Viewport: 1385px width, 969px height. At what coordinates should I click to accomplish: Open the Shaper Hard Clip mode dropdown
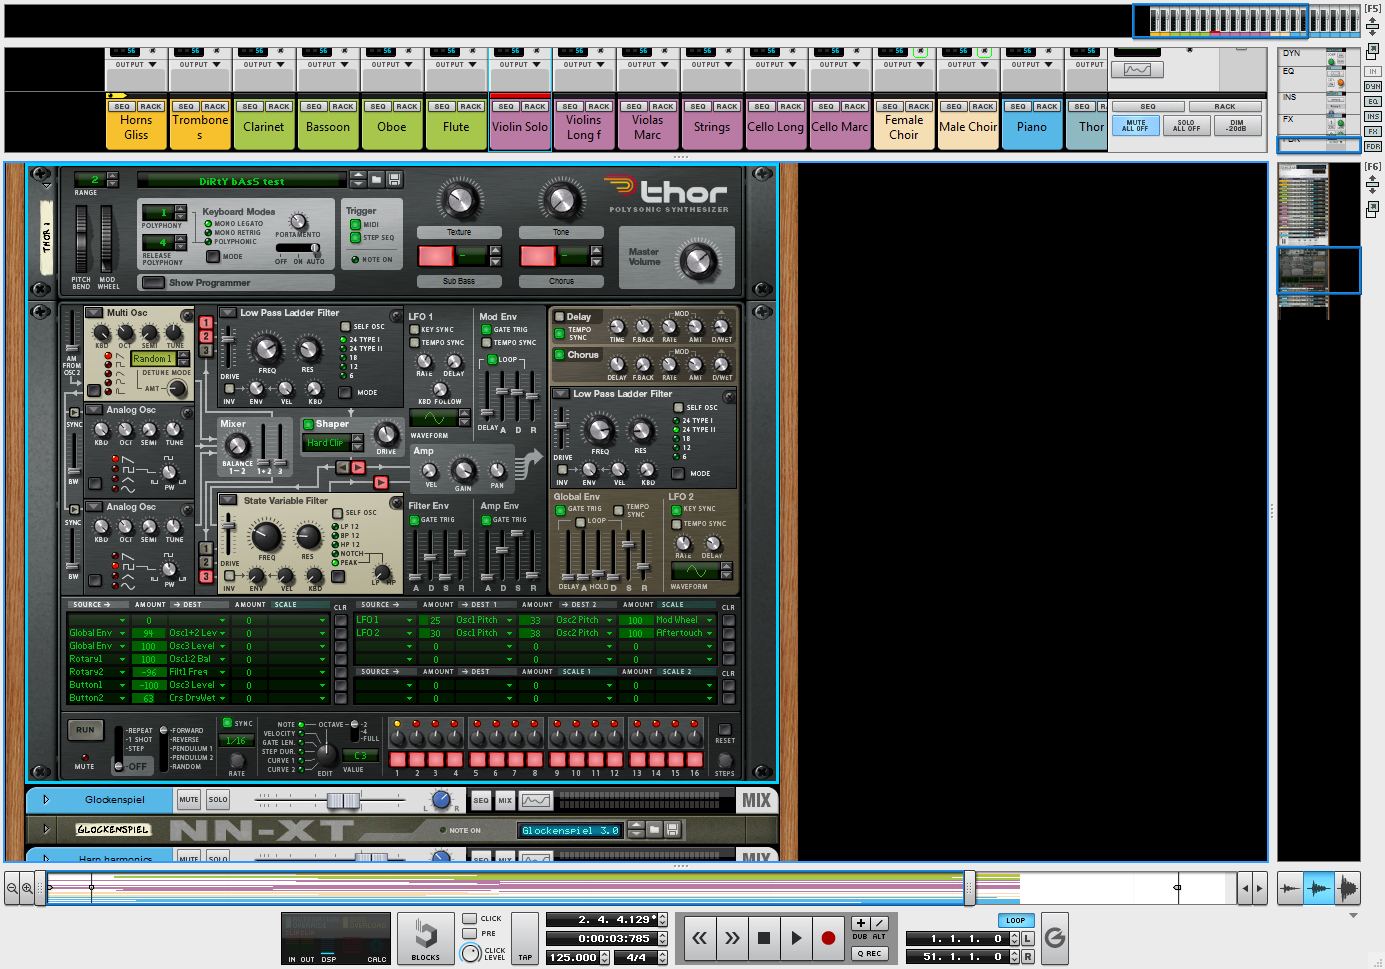[x=326, y=442]
